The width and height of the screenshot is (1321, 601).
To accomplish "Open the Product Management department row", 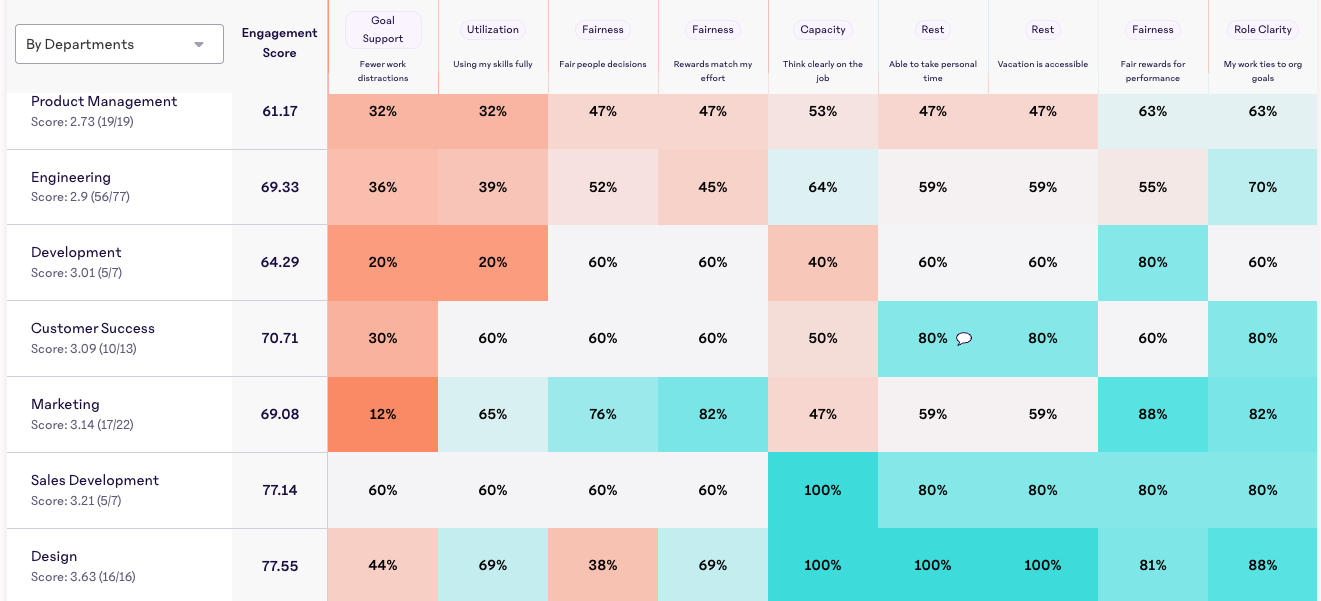I will [104, 102].
